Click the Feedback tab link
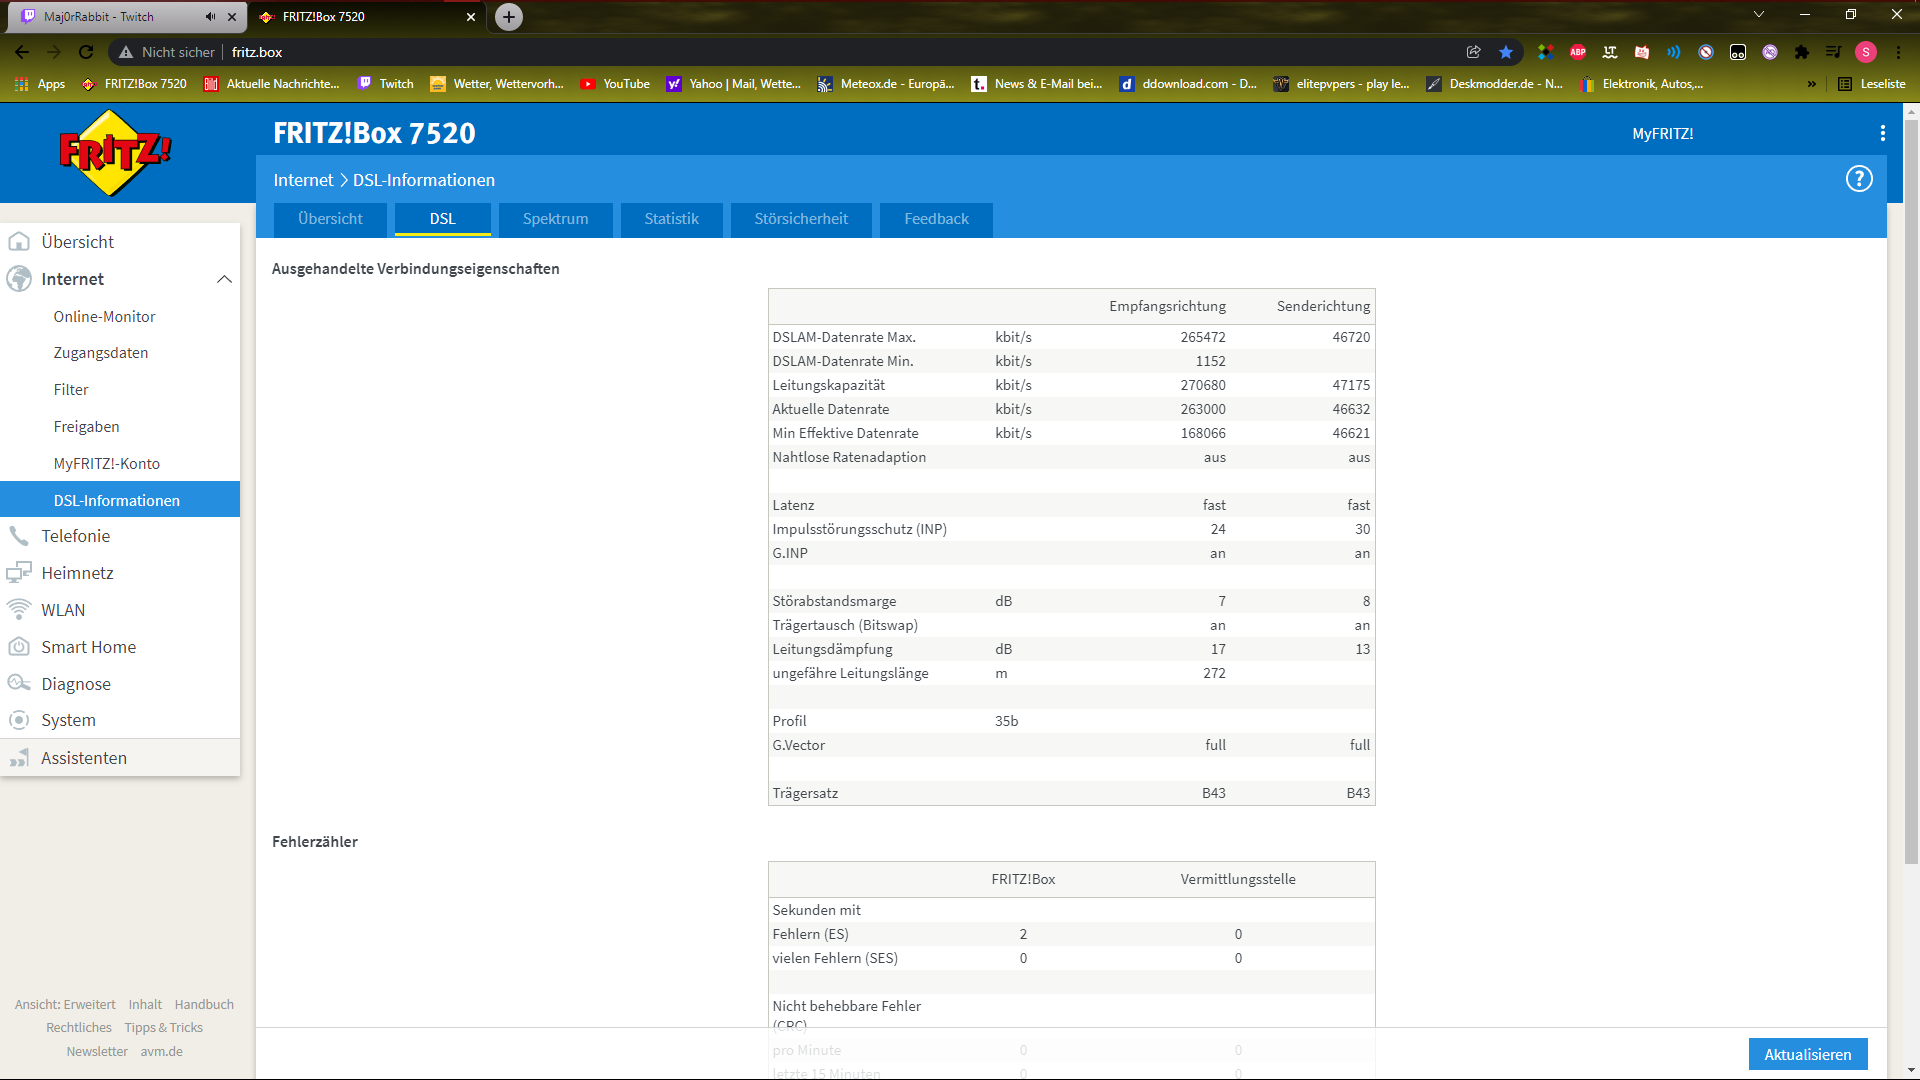1920x1080 pixels. (x=936, y=218)
